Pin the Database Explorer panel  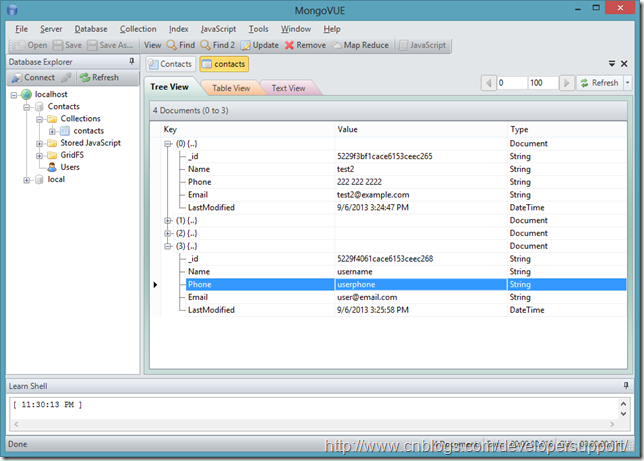(x=131, y=62)
